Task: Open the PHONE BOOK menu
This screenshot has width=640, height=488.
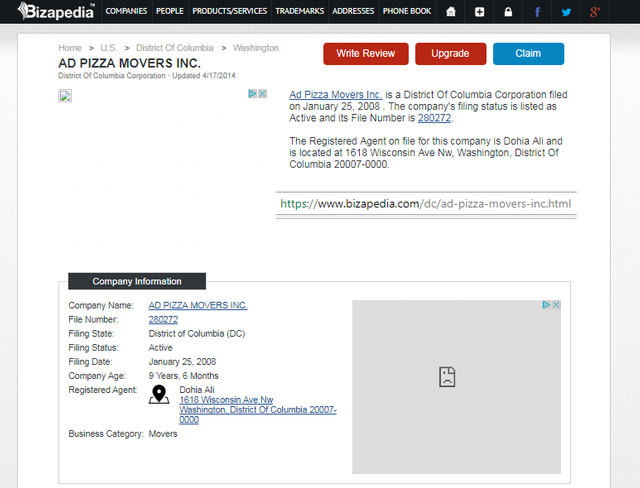Action: [x=407, y=11]
